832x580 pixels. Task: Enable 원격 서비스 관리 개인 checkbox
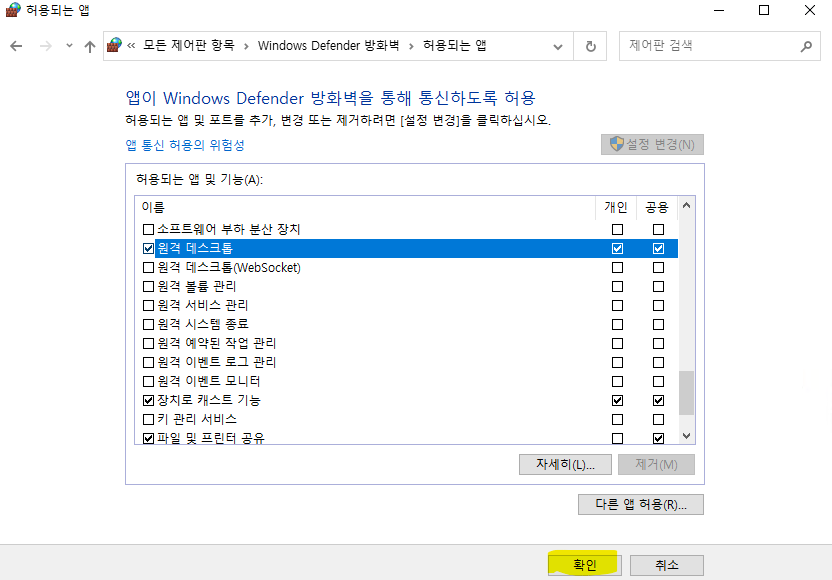(617, 306)
